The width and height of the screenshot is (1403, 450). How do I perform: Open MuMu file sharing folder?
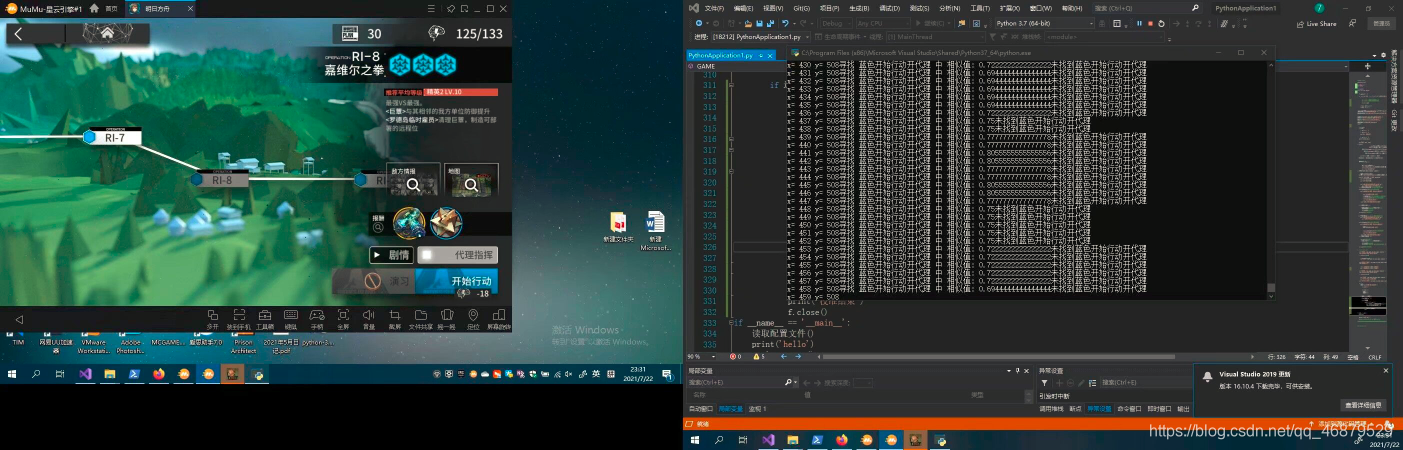point(421,318)
